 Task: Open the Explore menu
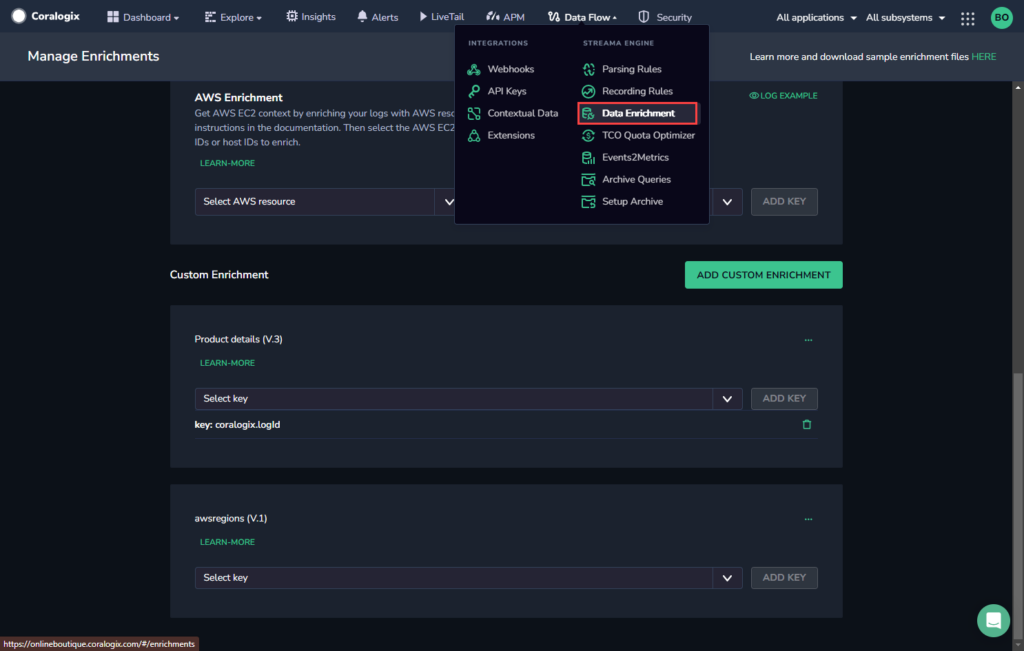(x=233, y=17)
